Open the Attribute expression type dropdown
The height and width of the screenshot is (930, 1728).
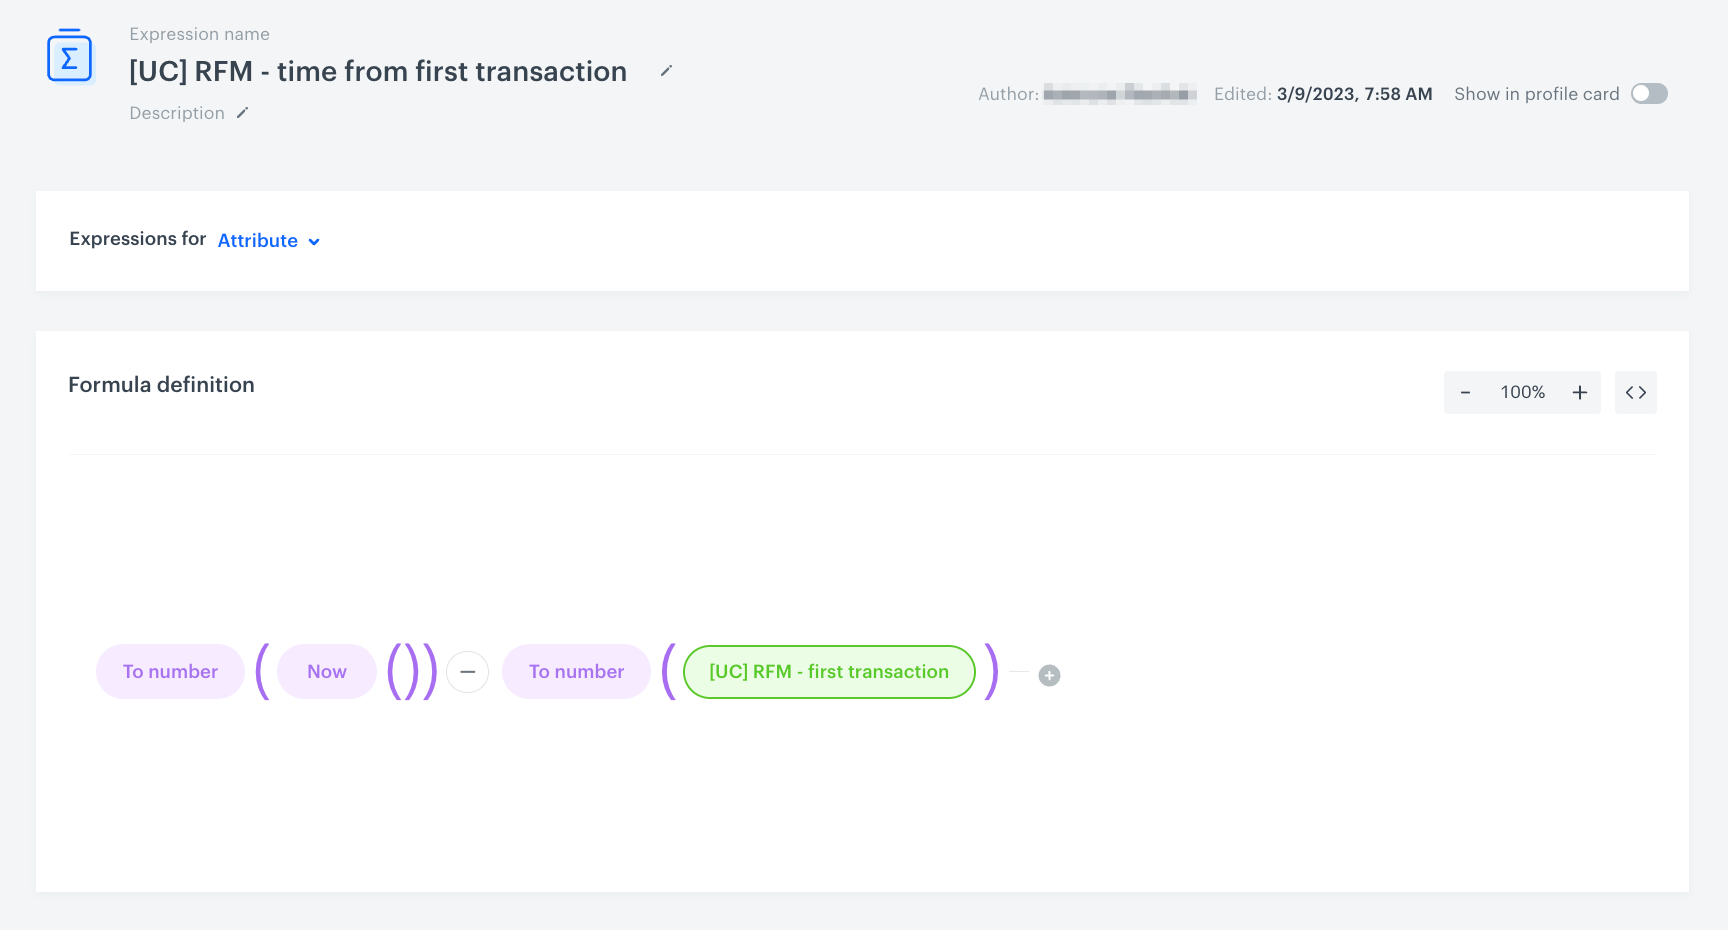click(268, 240)
